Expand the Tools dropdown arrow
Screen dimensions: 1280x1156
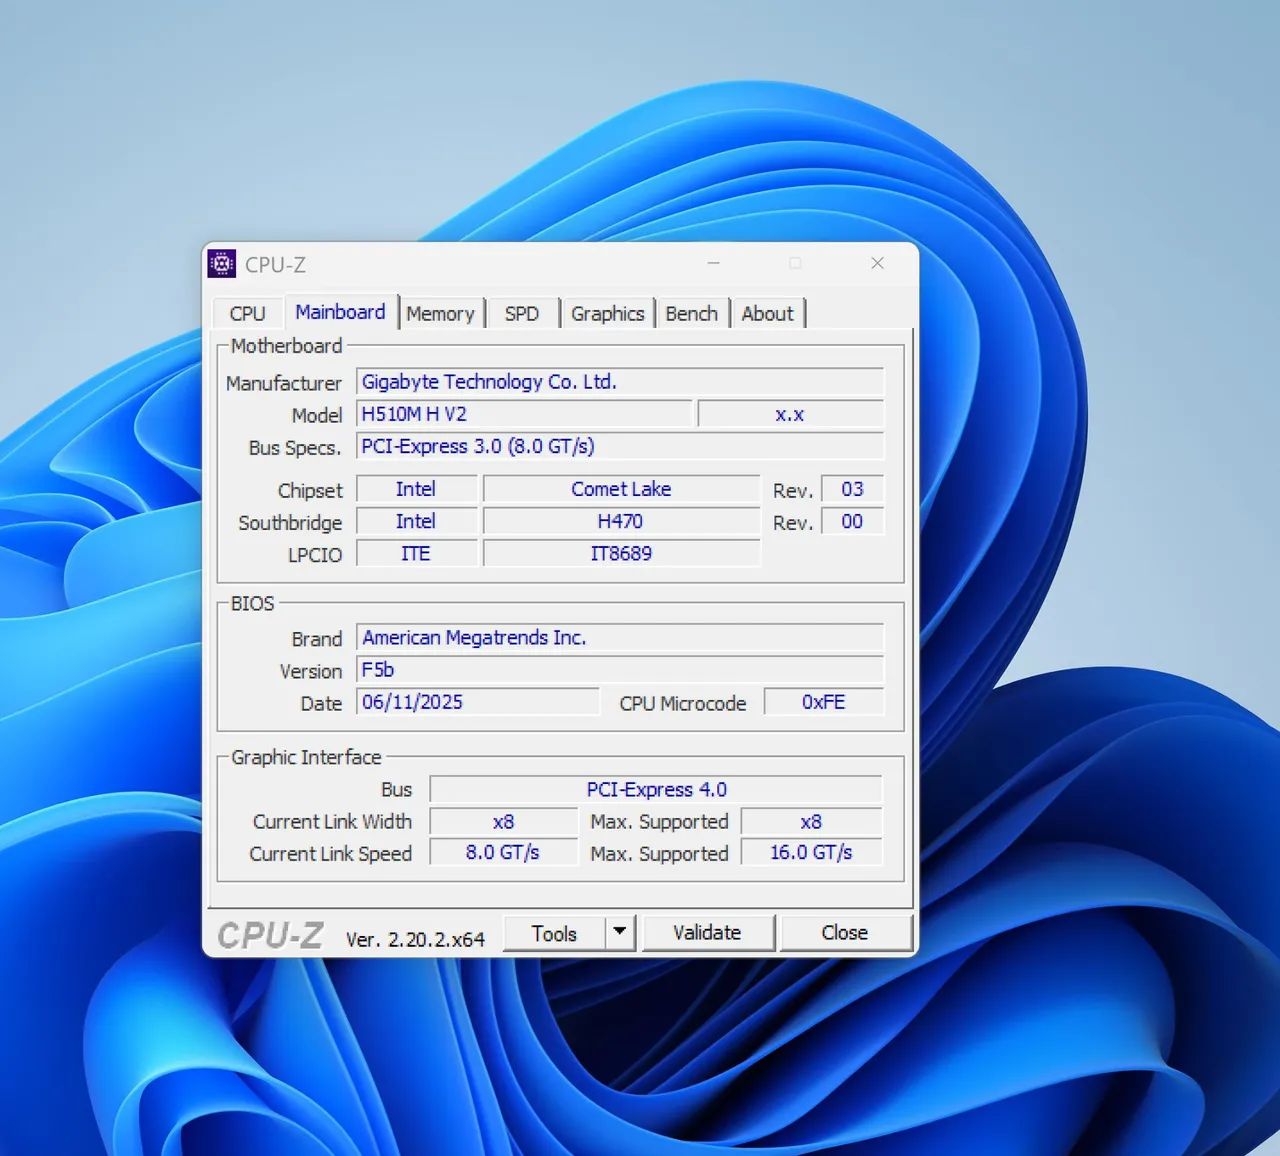(x=620, y=933)
